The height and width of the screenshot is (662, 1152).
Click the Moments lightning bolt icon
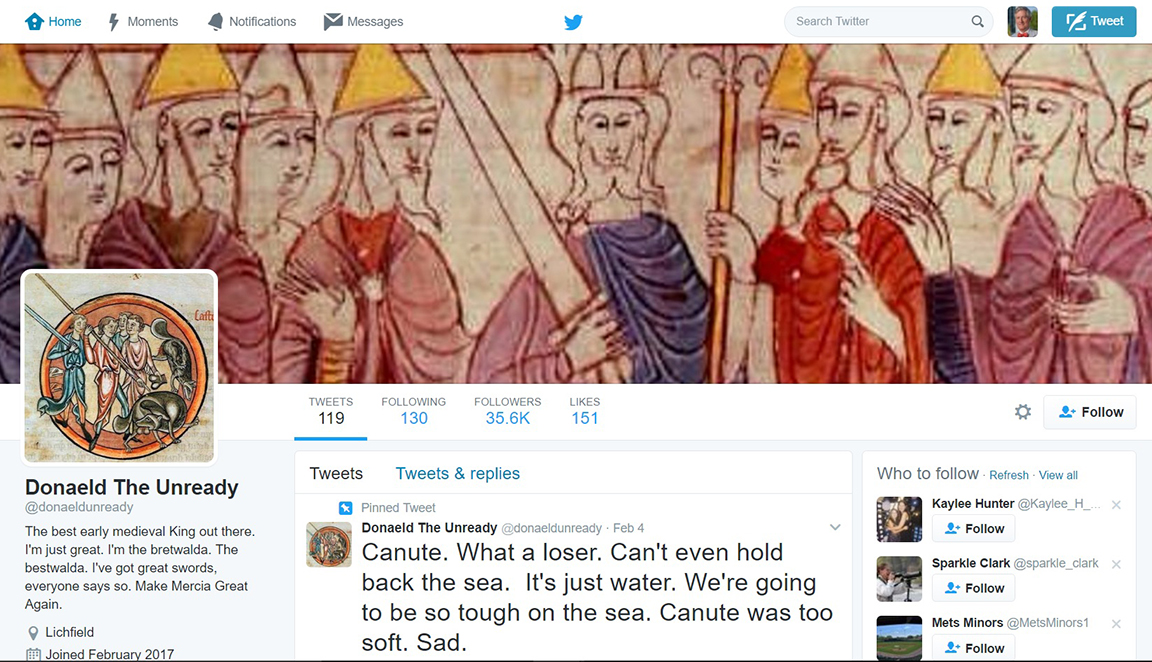click(x=114, y=22)
